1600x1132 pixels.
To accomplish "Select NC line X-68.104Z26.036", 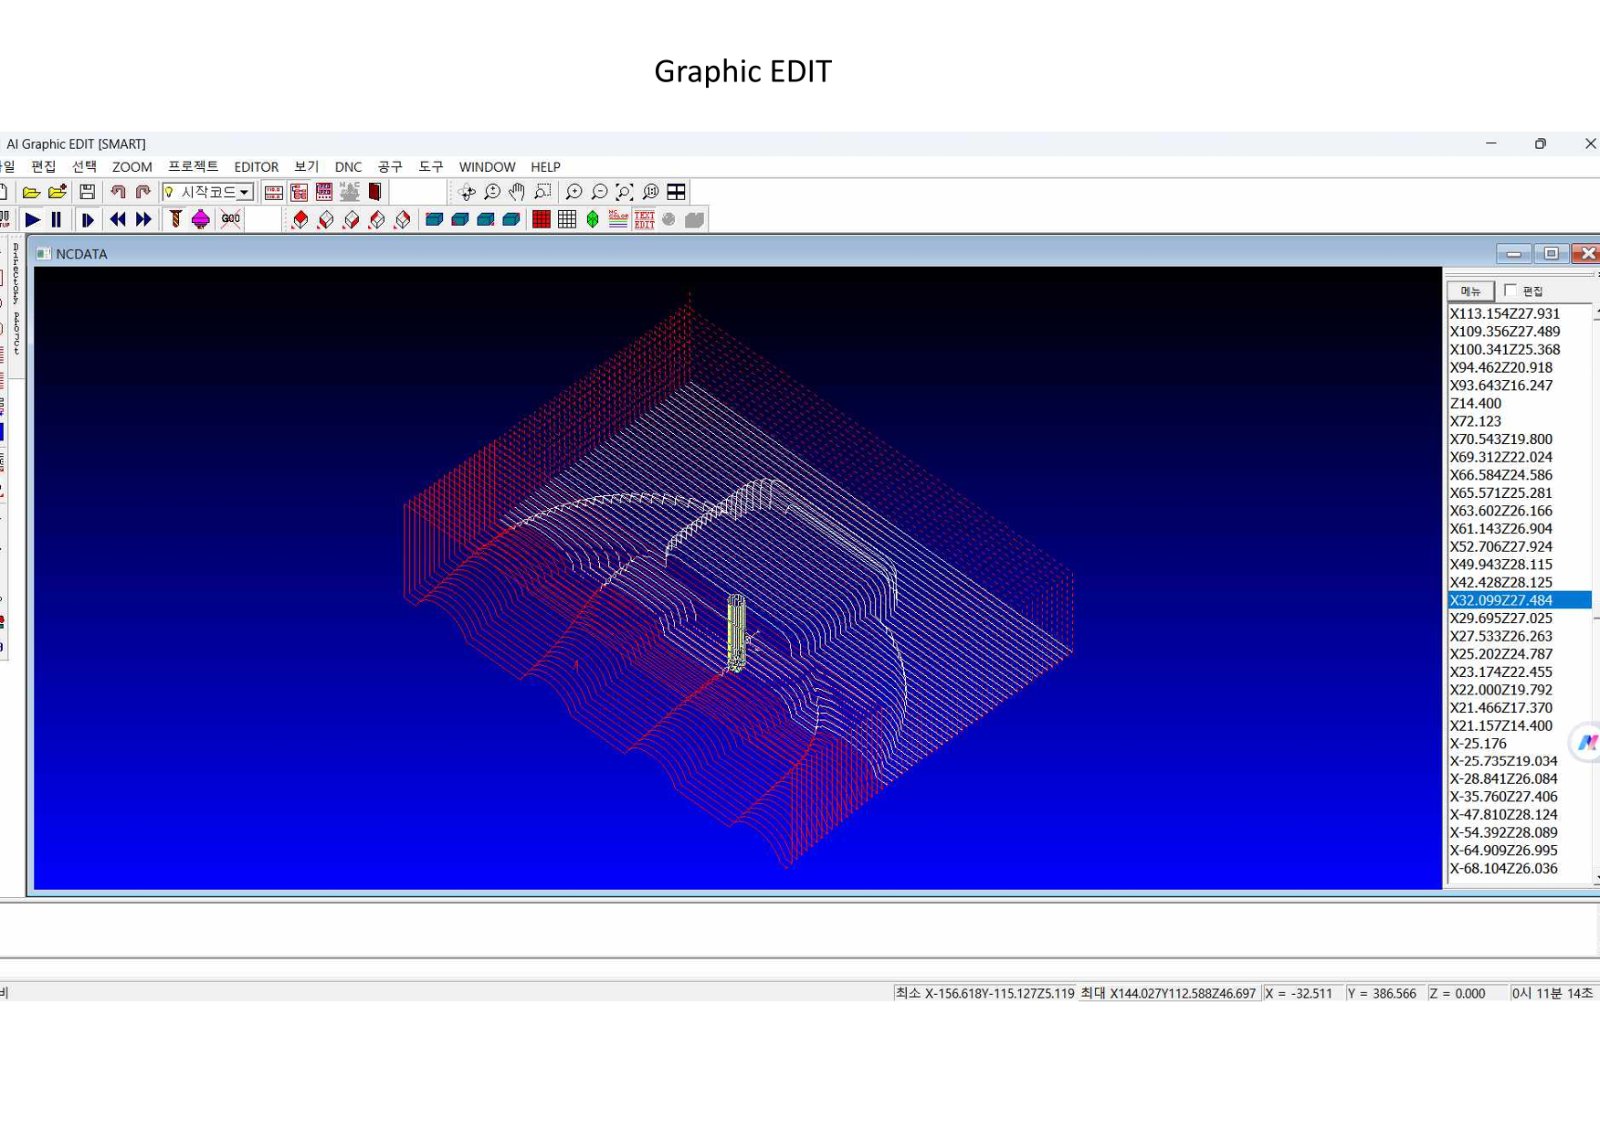I will click(1519, 869).
